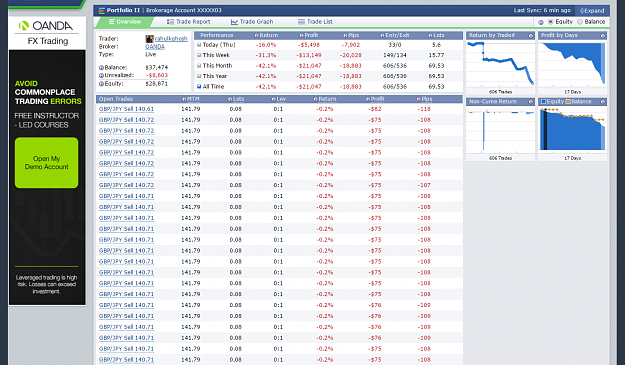Click Open Trades Lots column info icon
625x365 pixels.
(x=230, y=99)
